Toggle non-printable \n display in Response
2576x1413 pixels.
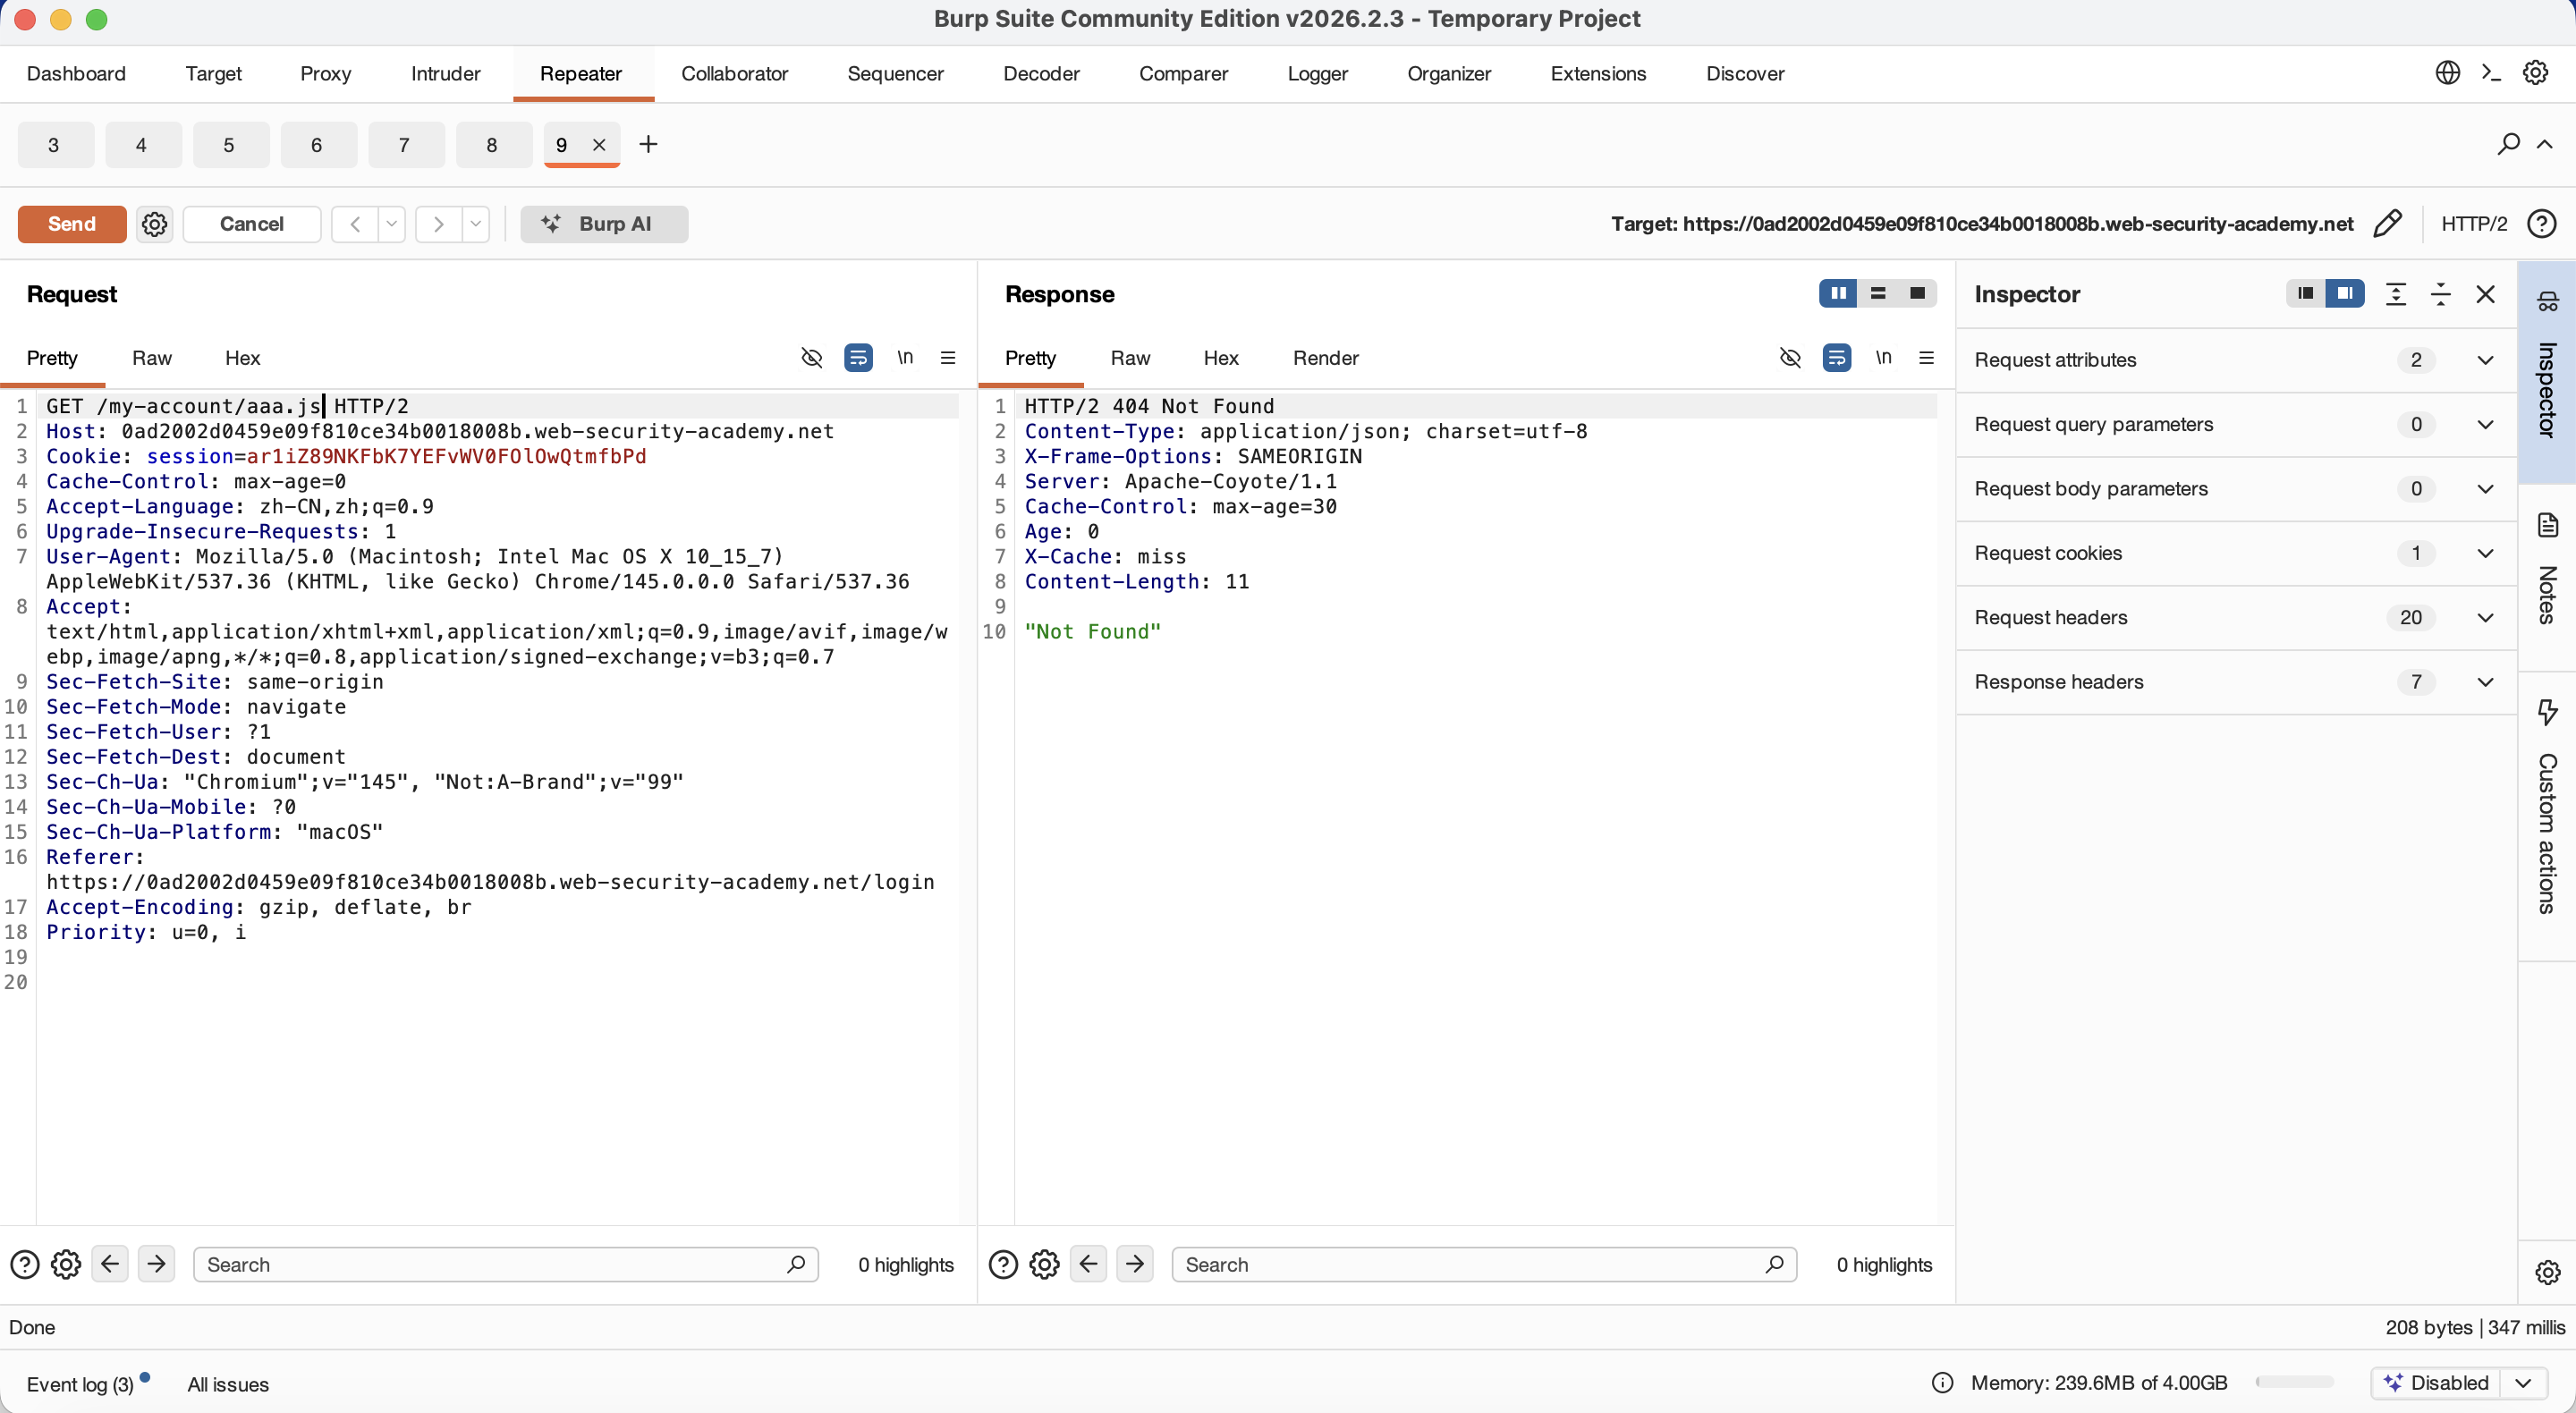pos(1883,358)
